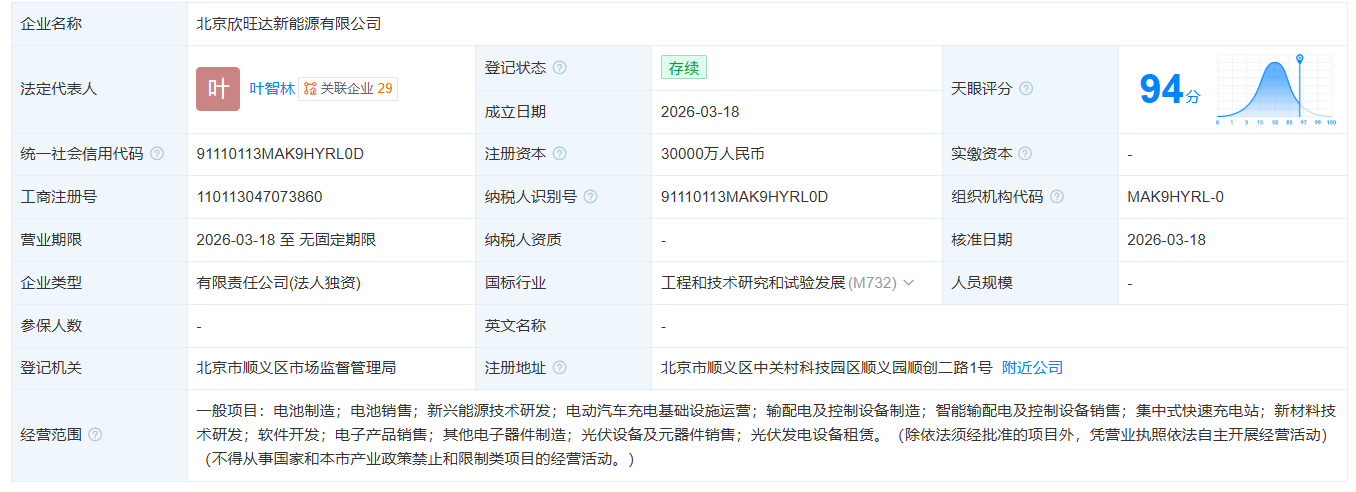Click the question mark next to 注册地址
The height and width of the screenshot is (492, 1356).
click(559, 368)
